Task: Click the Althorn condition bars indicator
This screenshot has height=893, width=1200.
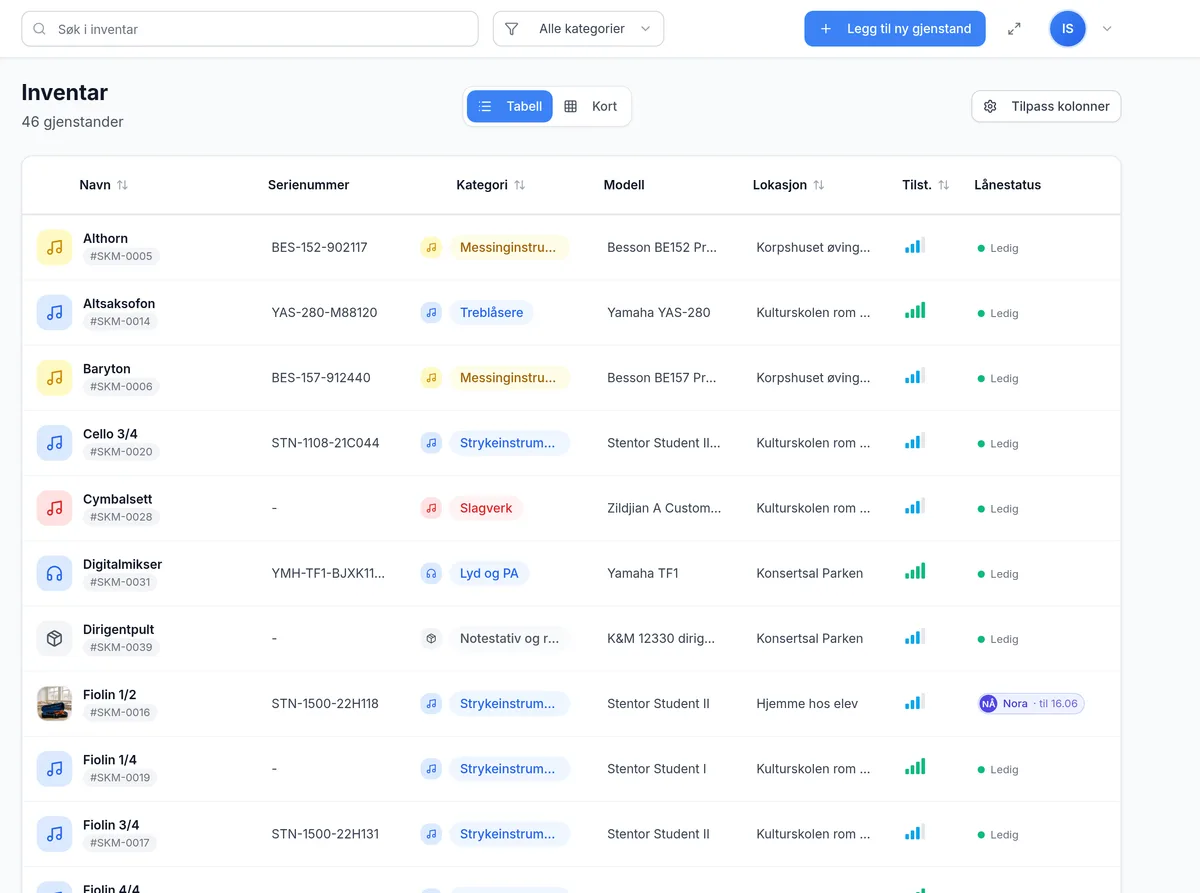Action: [x=915, y=245]
